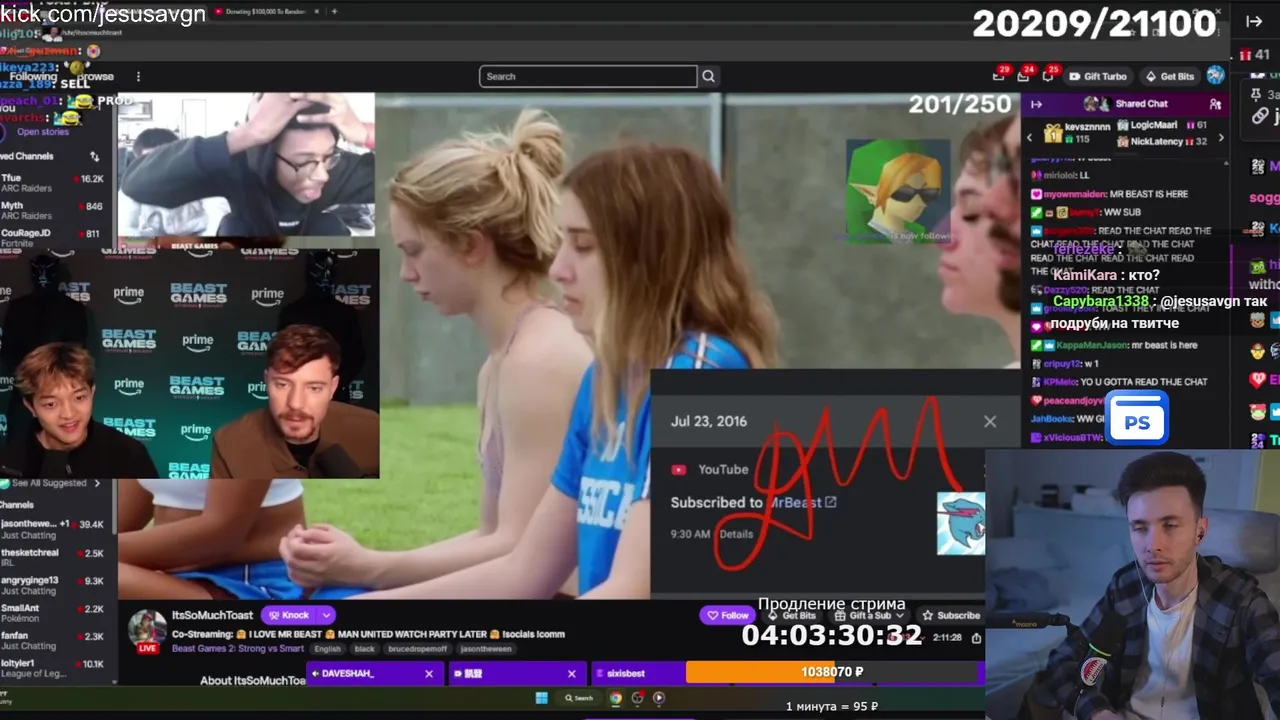
Task: Click the link chain icon in Kick panel
Action: 1259,116
